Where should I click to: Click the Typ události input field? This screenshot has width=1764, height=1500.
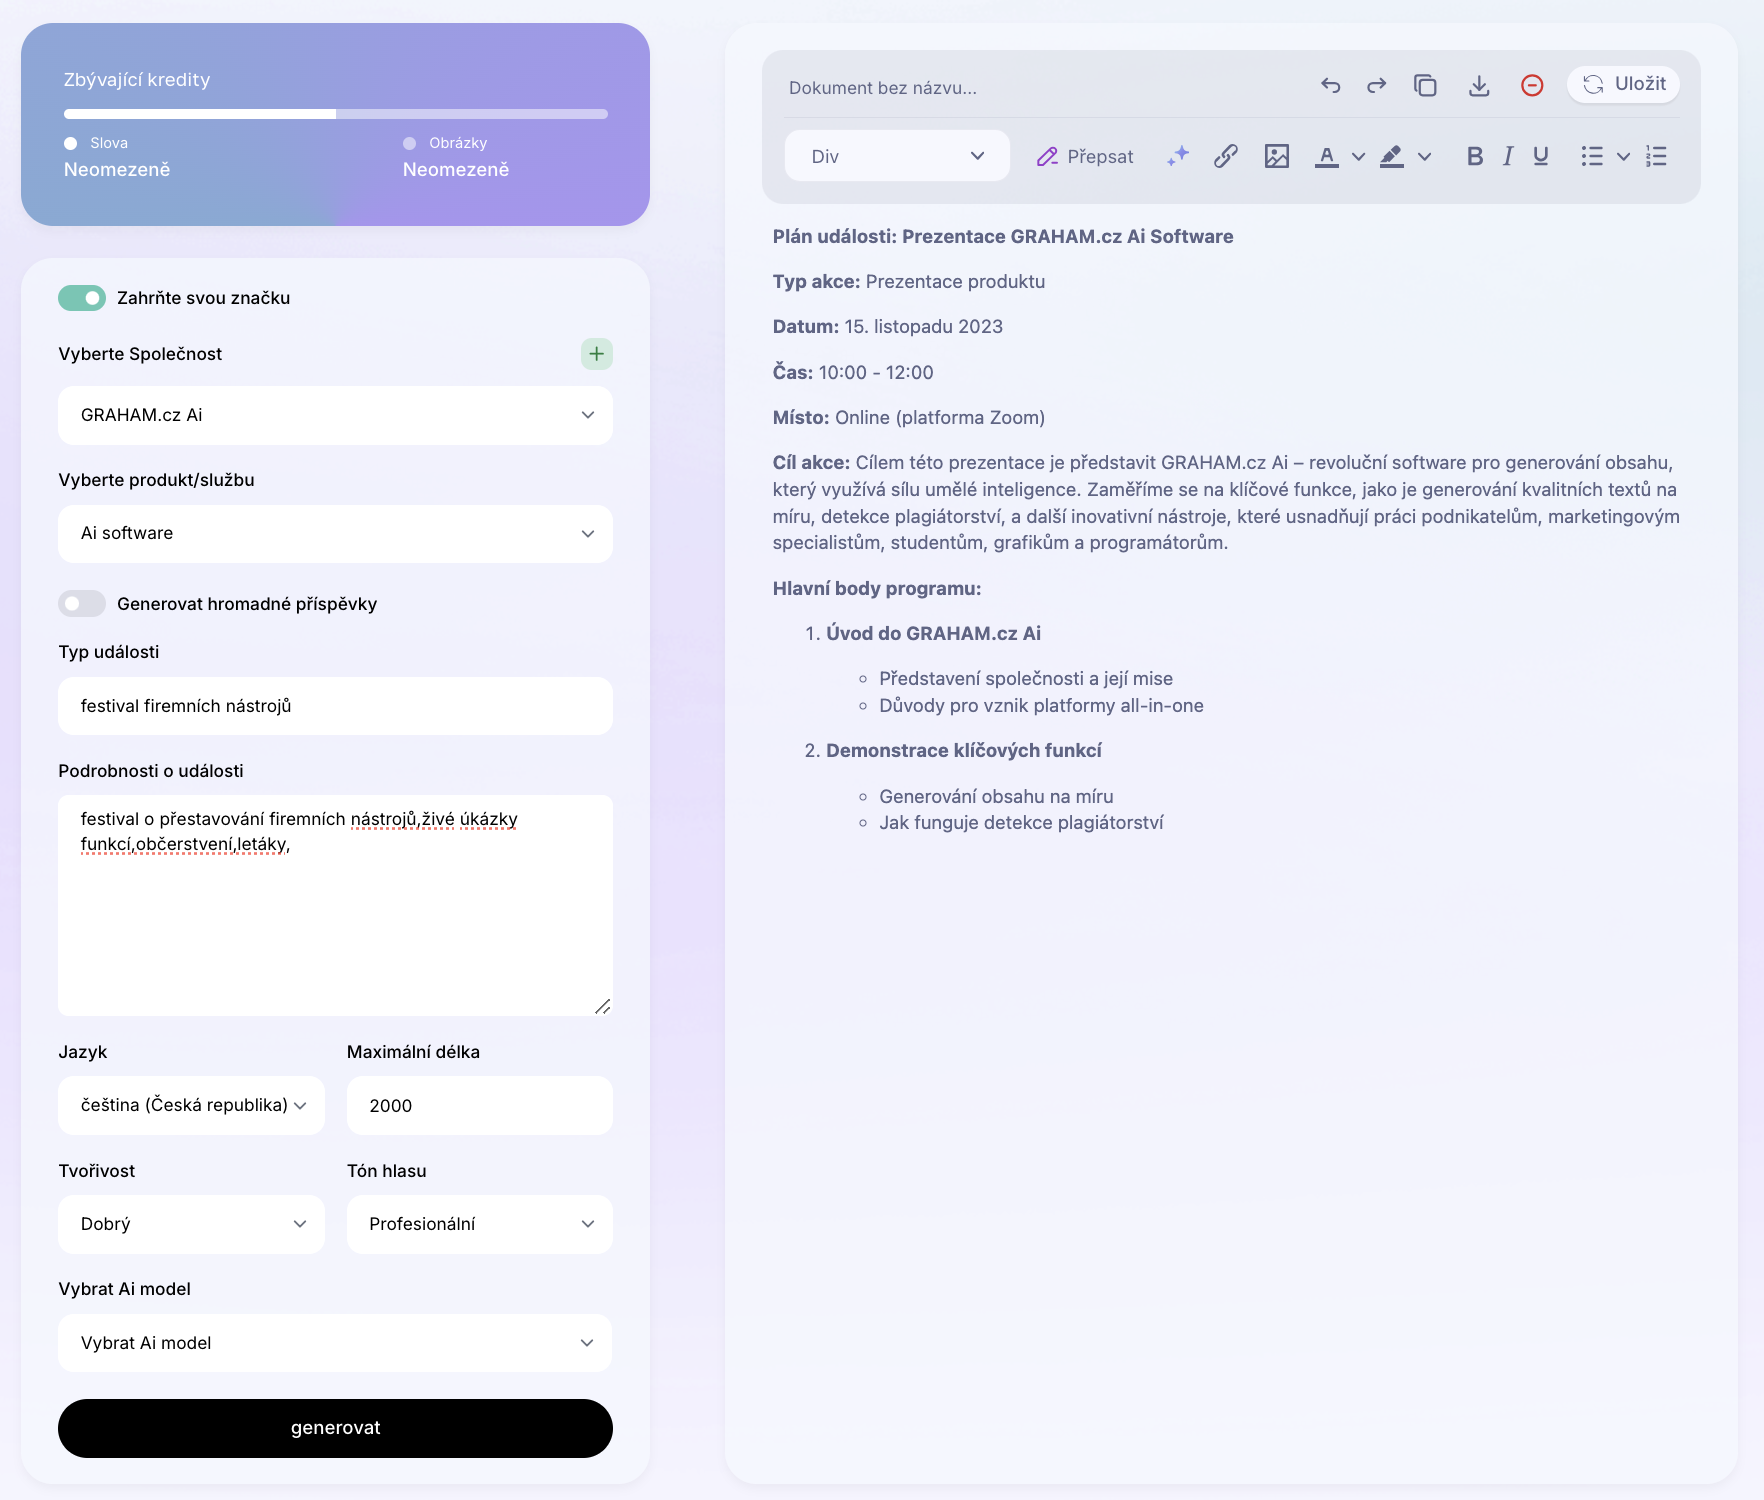(335, 706)
